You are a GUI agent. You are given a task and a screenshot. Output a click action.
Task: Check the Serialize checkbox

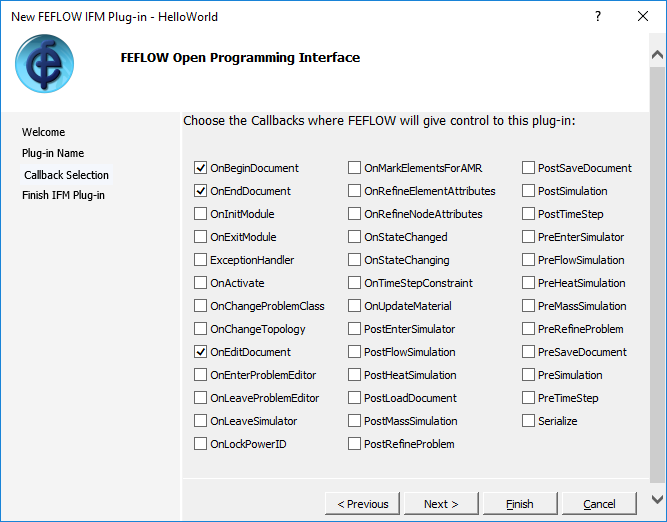[x=528, y=421]
